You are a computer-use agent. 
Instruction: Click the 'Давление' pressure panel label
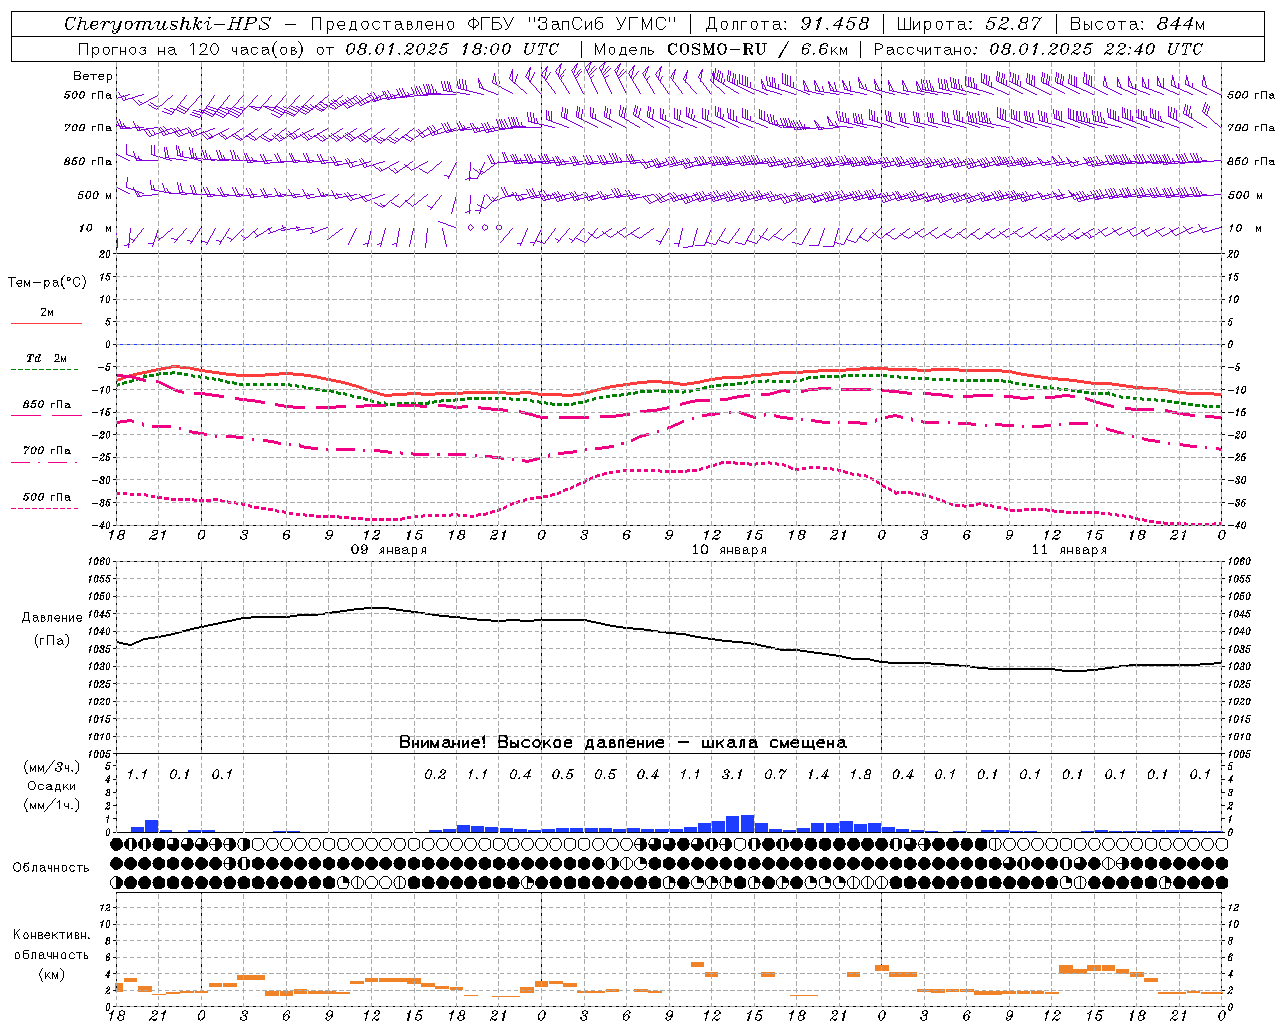[52, 618]
